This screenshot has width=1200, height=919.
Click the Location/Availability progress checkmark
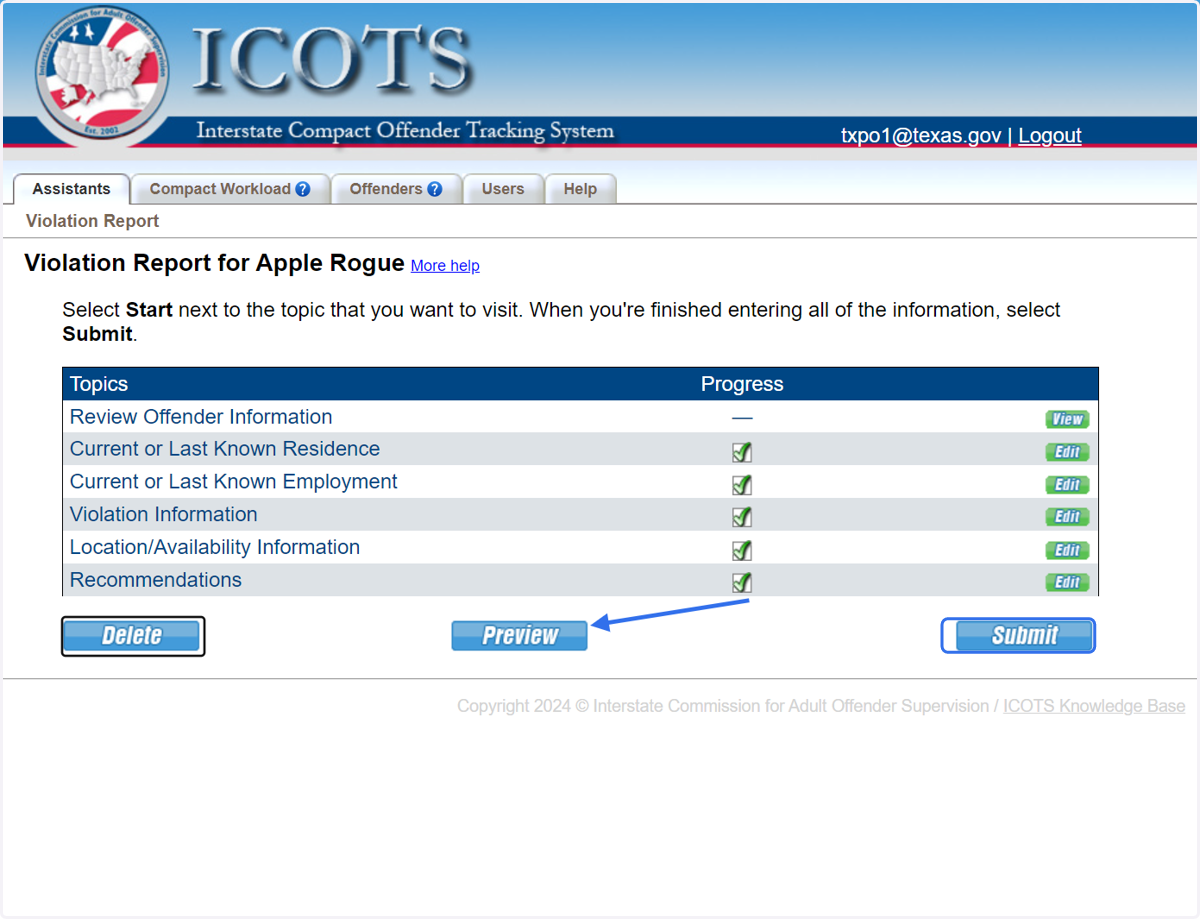pos(742,550)
